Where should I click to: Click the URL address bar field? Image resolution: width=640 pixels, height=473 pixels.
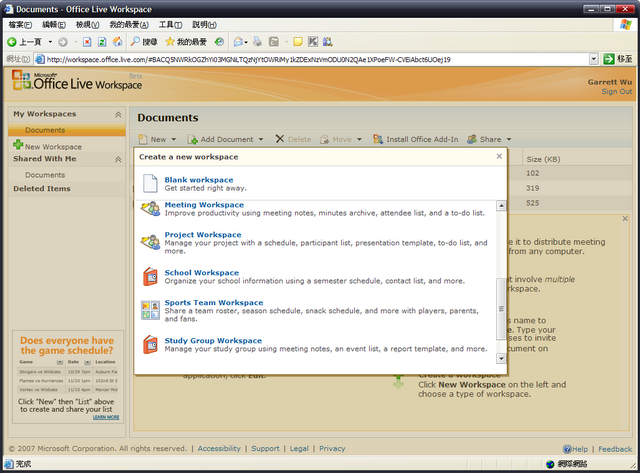(x=317, y=59)
